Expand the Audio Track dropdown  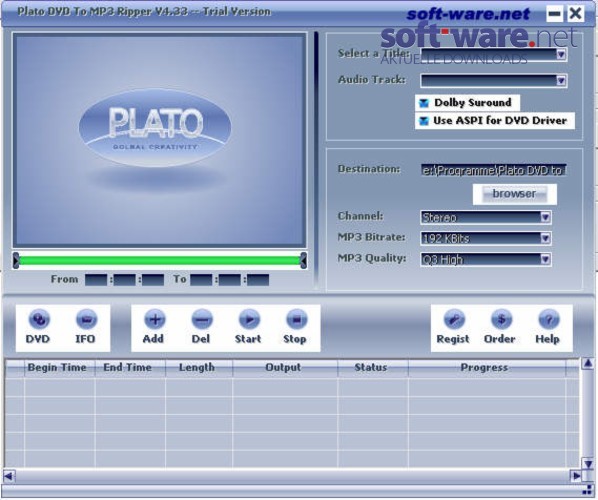(561, 81)
